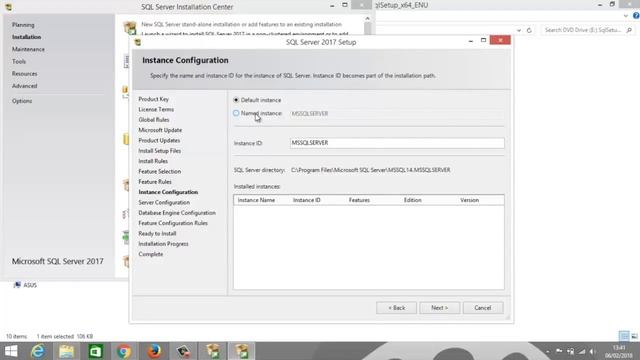The width and height of the screenshot is (640, 360).
Task: Click the Explorer help question mark icon
Action: coord(636,16)
